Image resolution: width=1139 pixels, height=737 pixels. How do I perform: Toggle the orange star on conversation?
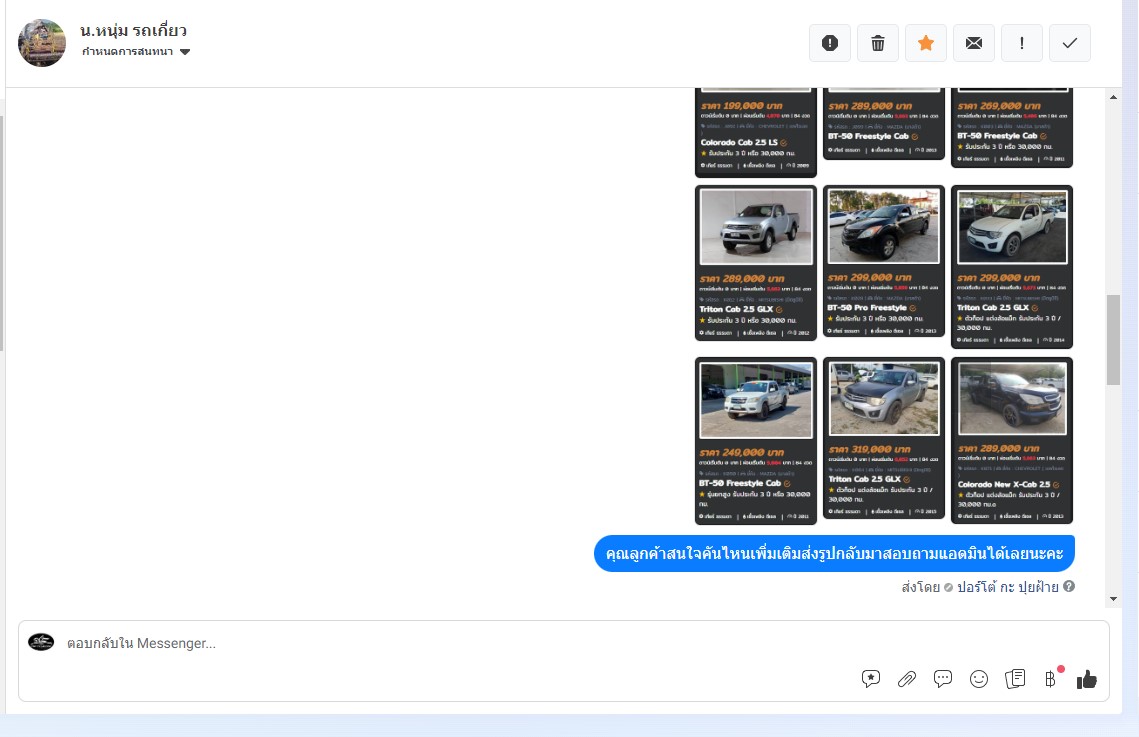(x=926, y=43)
